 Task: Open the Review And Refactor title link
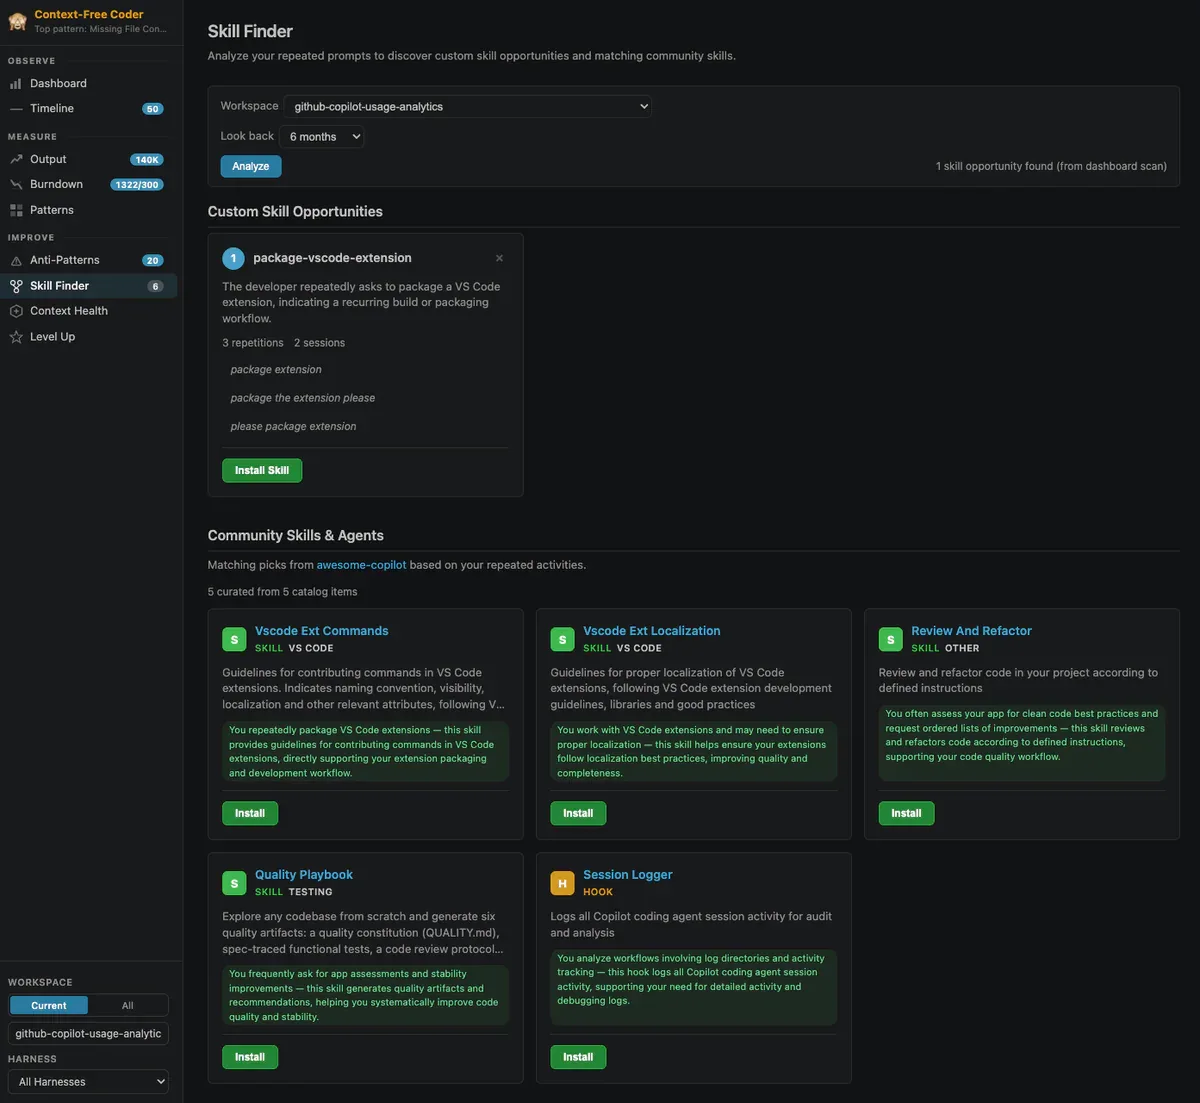971,631
